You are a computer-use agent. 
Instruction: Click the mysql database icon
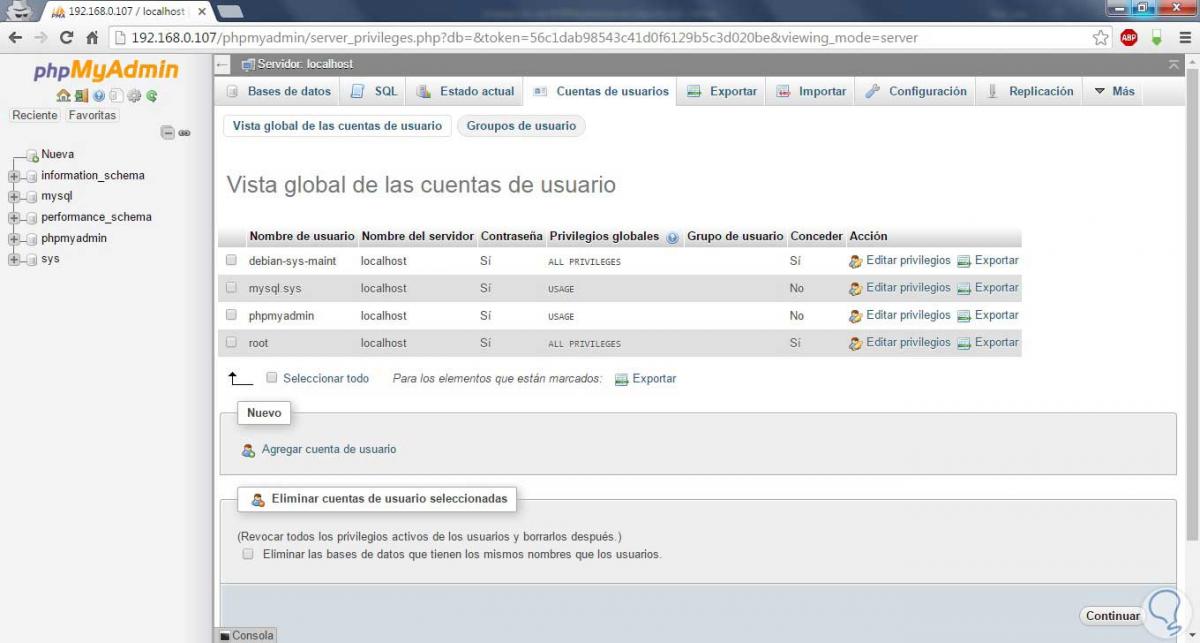click(32, 197)
